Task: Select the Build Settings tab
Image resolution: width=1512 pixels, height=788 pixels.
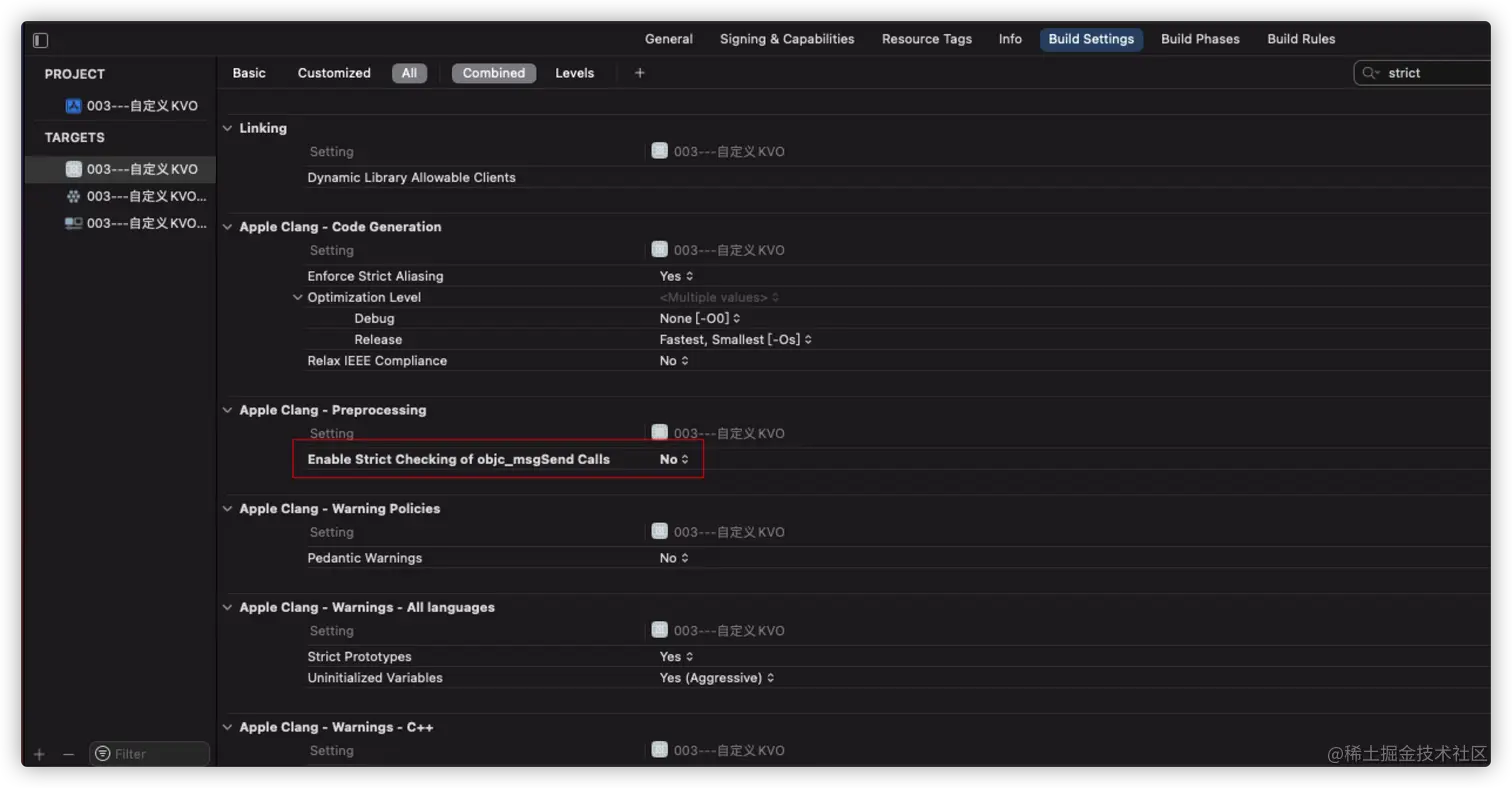Action: coord(1091,39)
